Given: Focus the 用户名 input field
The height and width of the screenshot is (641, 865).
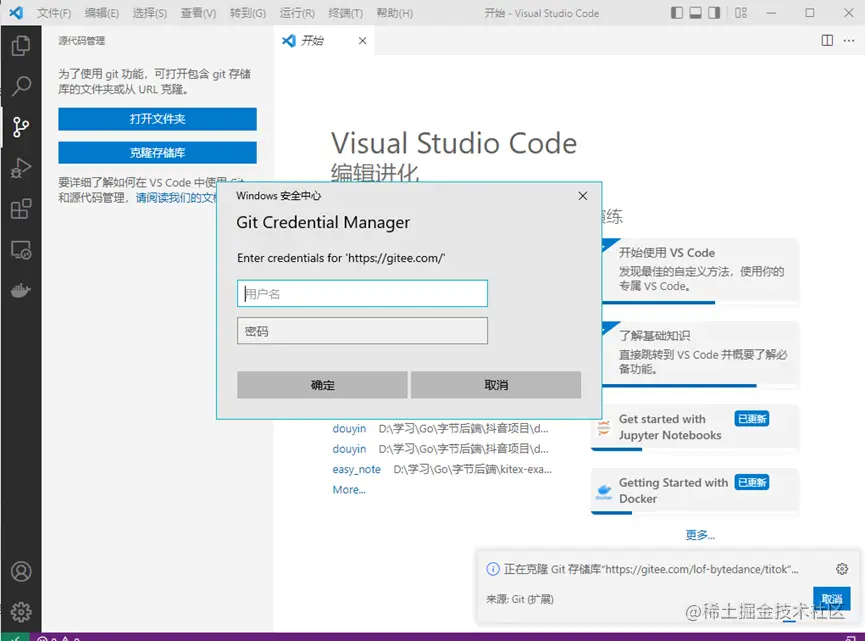Looking at the screenshot, I should [362, 293].
